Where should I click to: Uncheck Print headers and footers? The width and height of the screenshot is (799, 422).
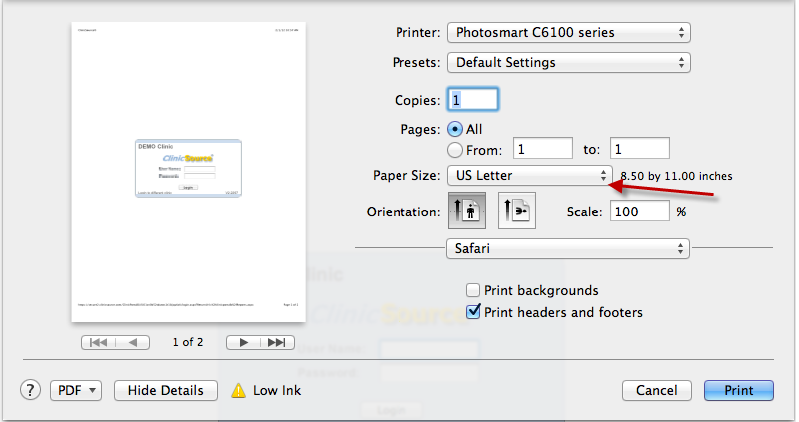473,312
